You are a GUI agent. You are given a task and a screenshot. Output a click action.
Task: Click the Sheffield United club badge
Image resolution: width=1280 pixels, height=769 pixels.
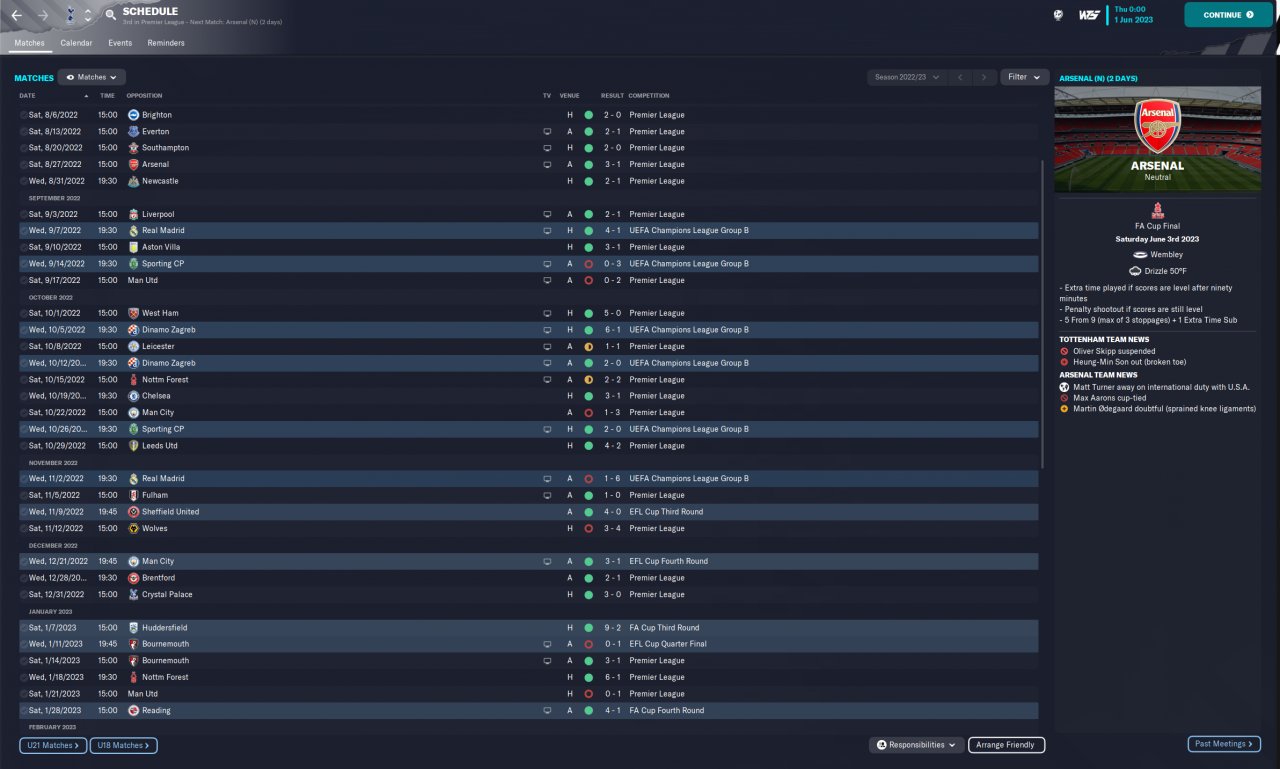133,512
